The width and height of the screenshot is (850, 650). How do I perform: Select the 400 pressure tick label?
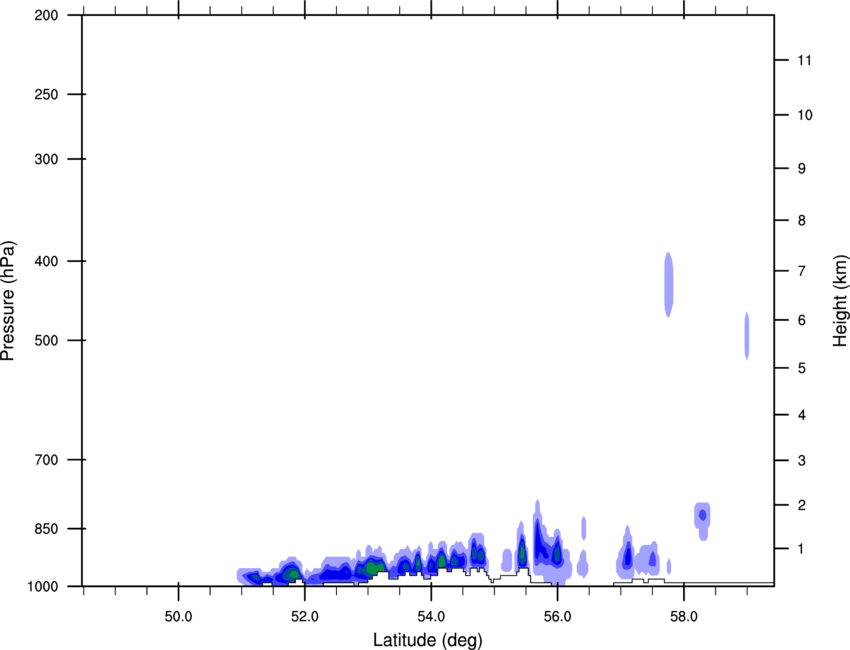tap(46, 261)
